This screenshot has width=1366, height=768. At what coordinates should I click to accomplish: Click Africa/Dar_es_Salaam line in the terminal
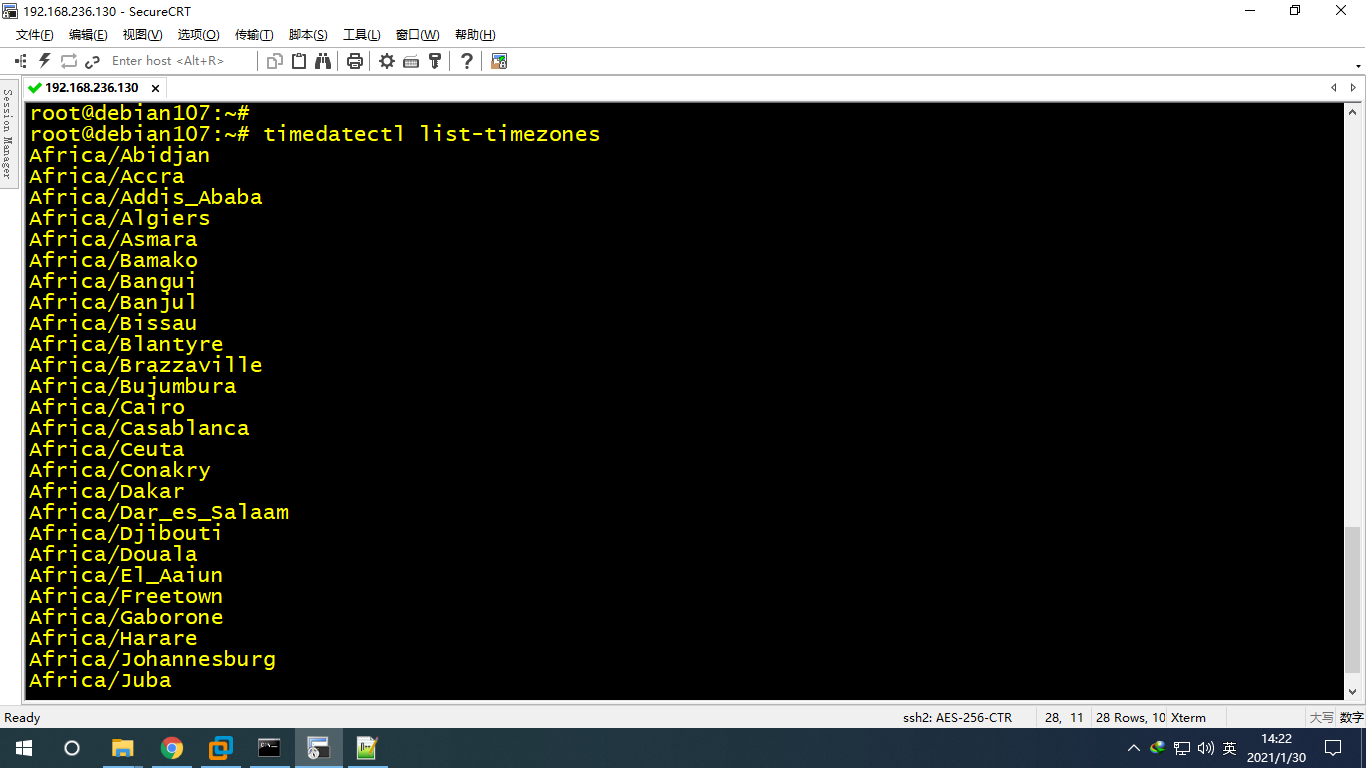coord(159,512)
